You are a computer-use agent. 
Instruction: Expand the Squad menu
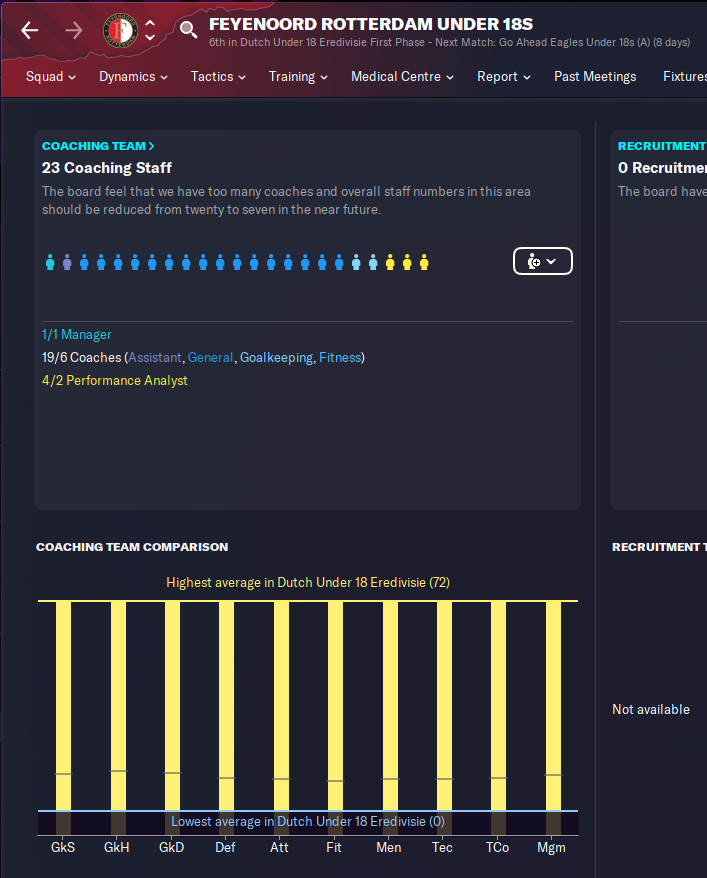(x=50, y=77)
